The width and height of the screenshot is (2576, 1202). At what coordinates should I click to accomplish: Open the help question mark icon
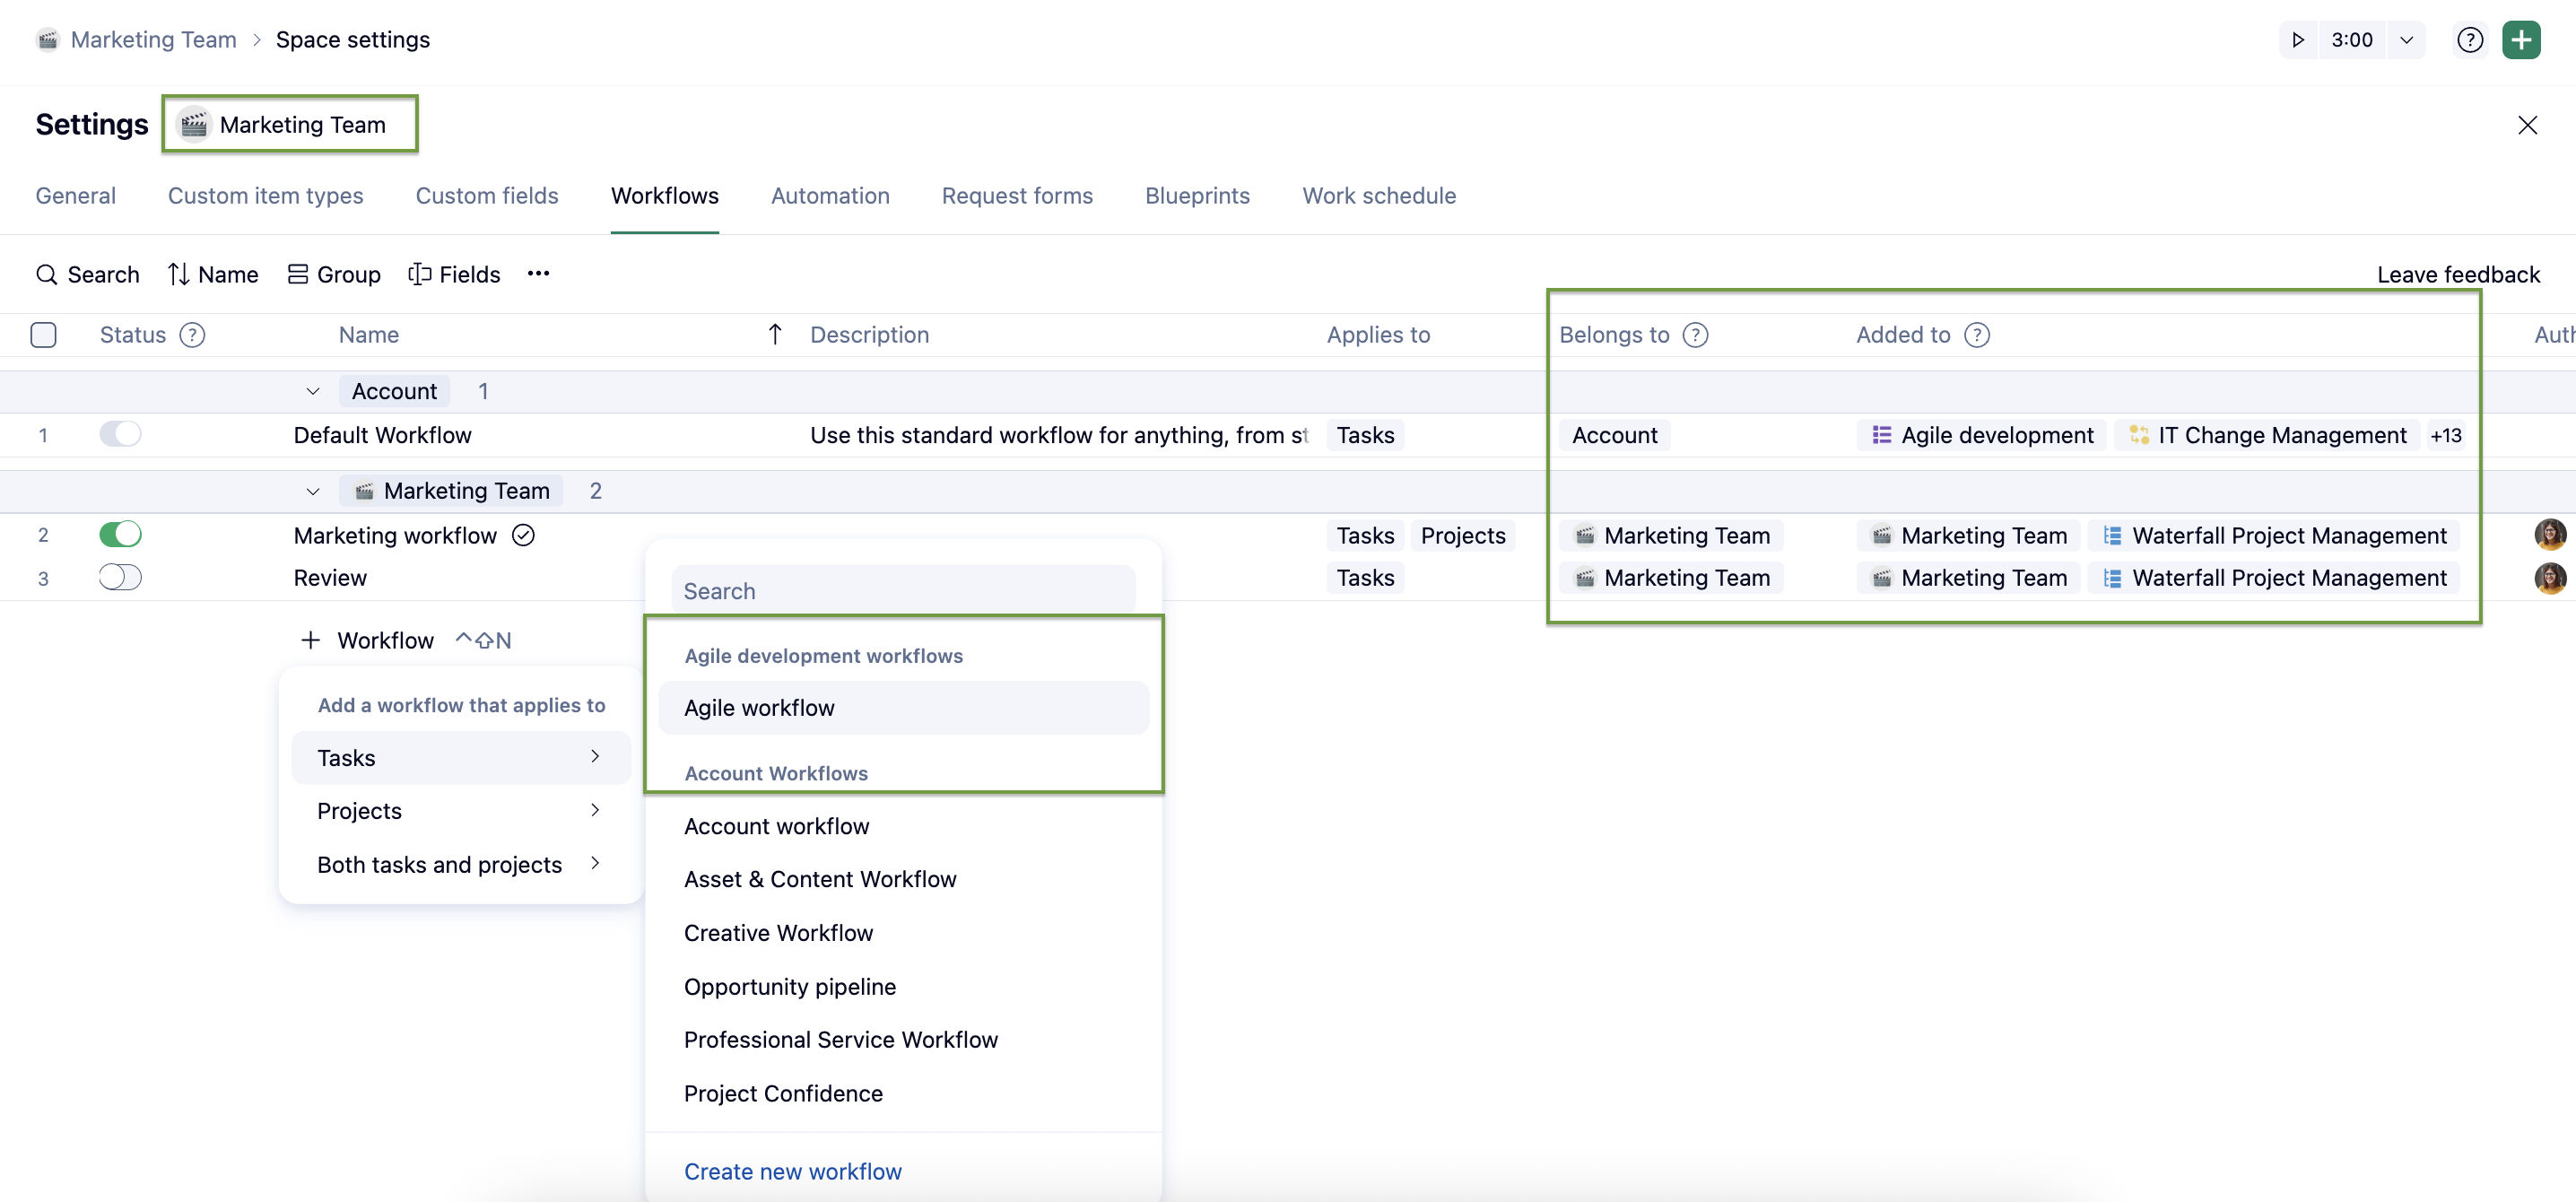pos(2469,40)
